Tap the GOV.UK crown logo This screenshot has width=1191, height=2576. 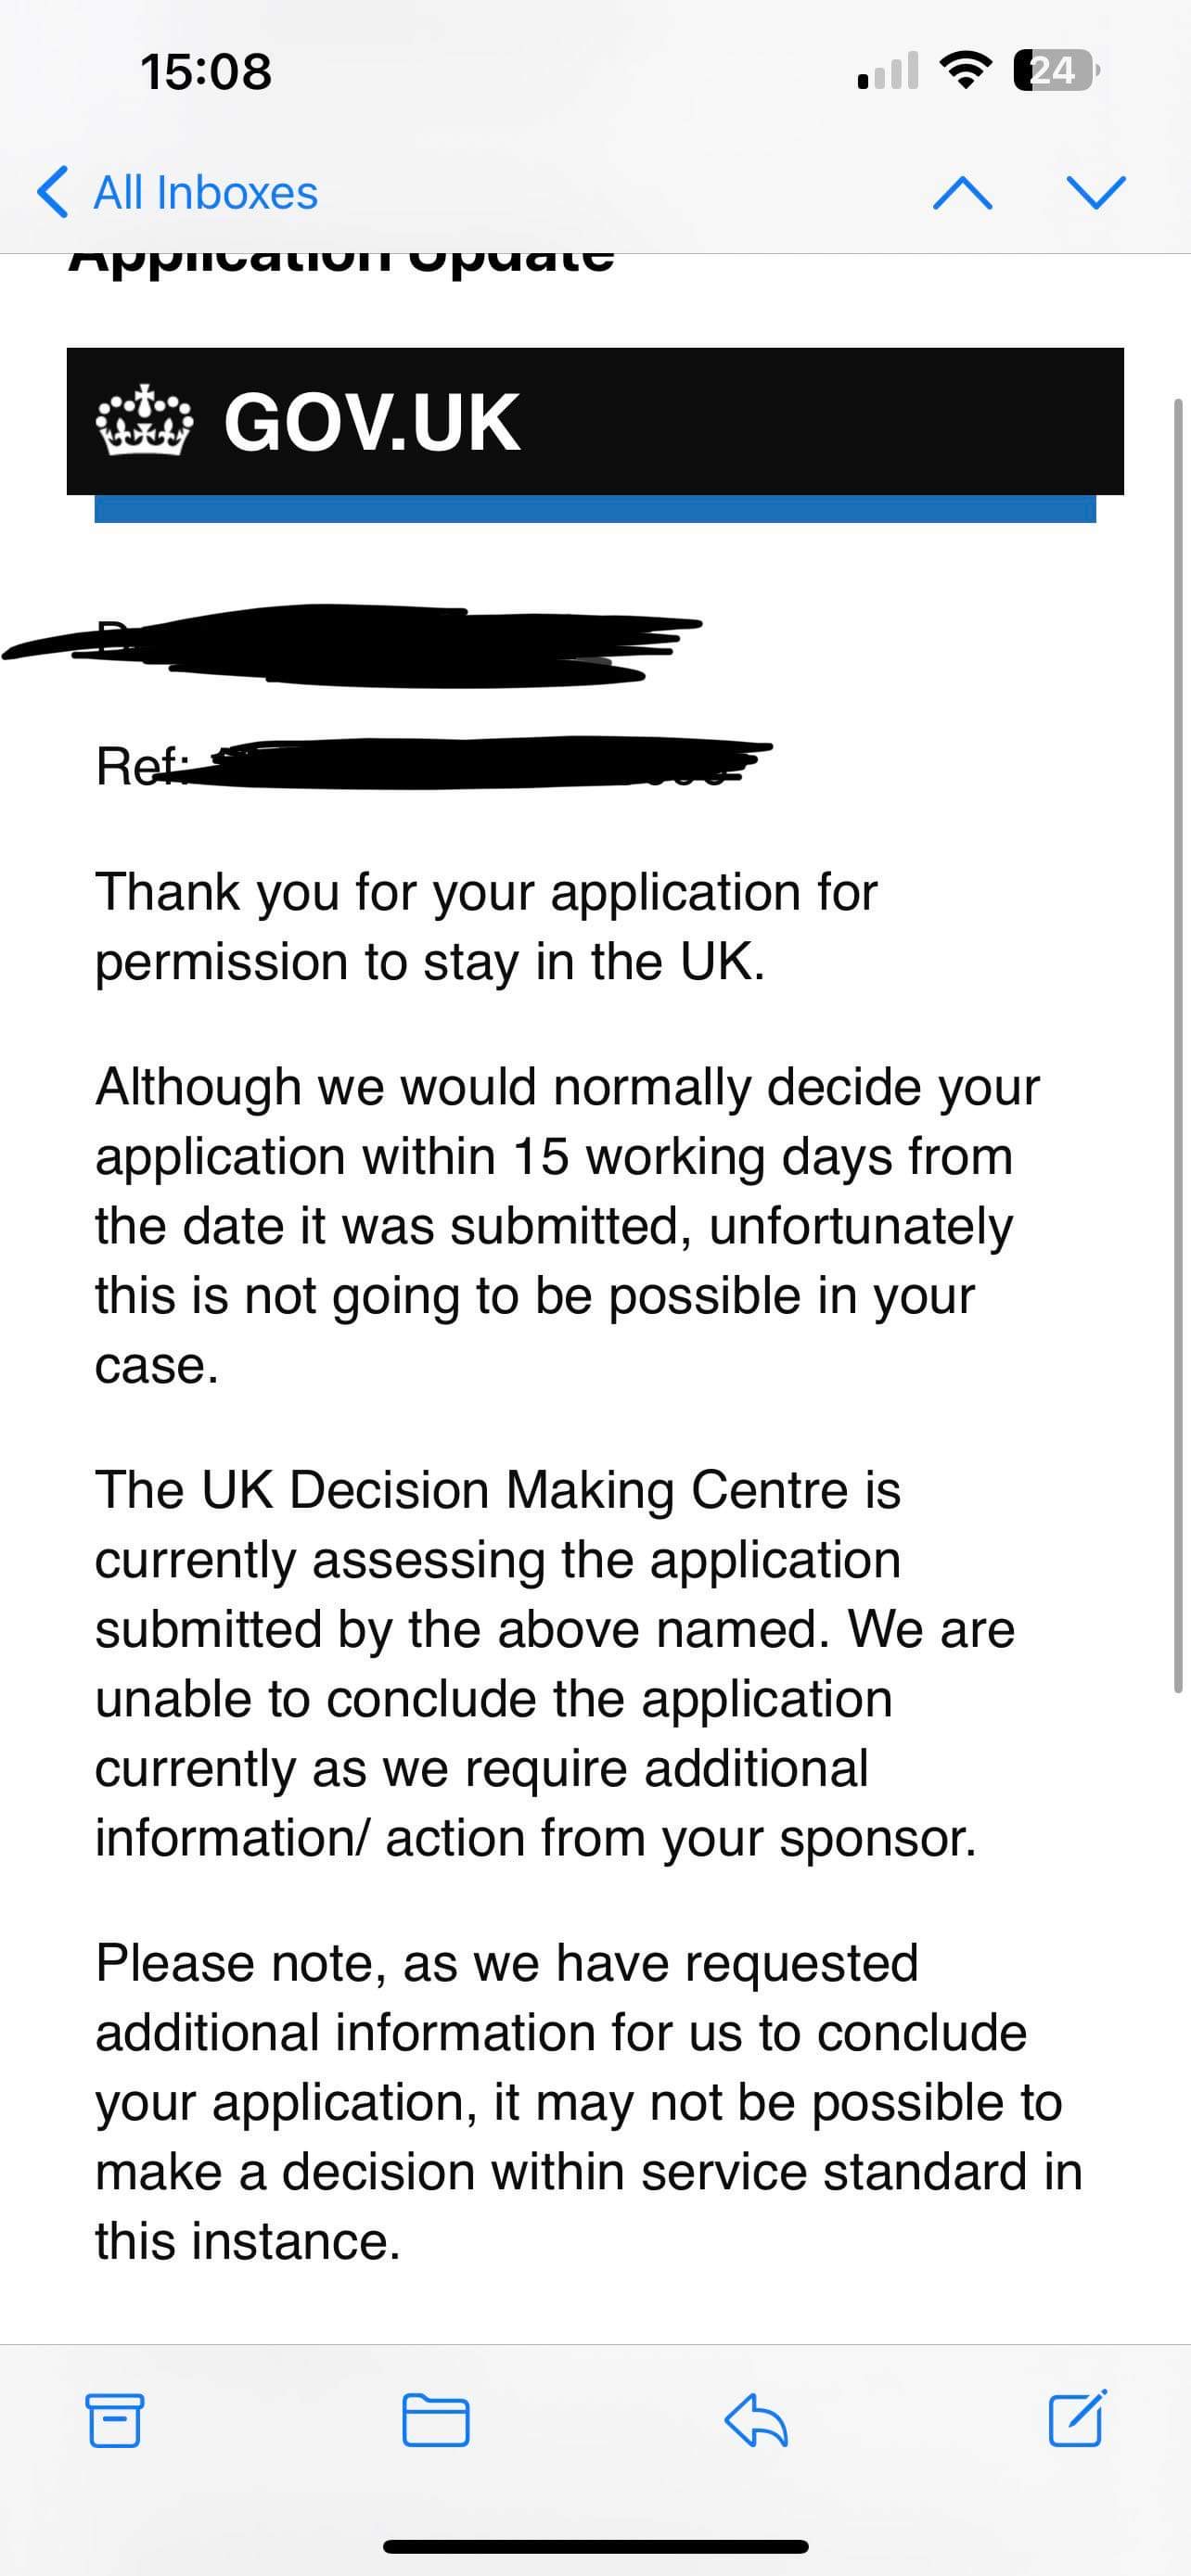point(144,420)
